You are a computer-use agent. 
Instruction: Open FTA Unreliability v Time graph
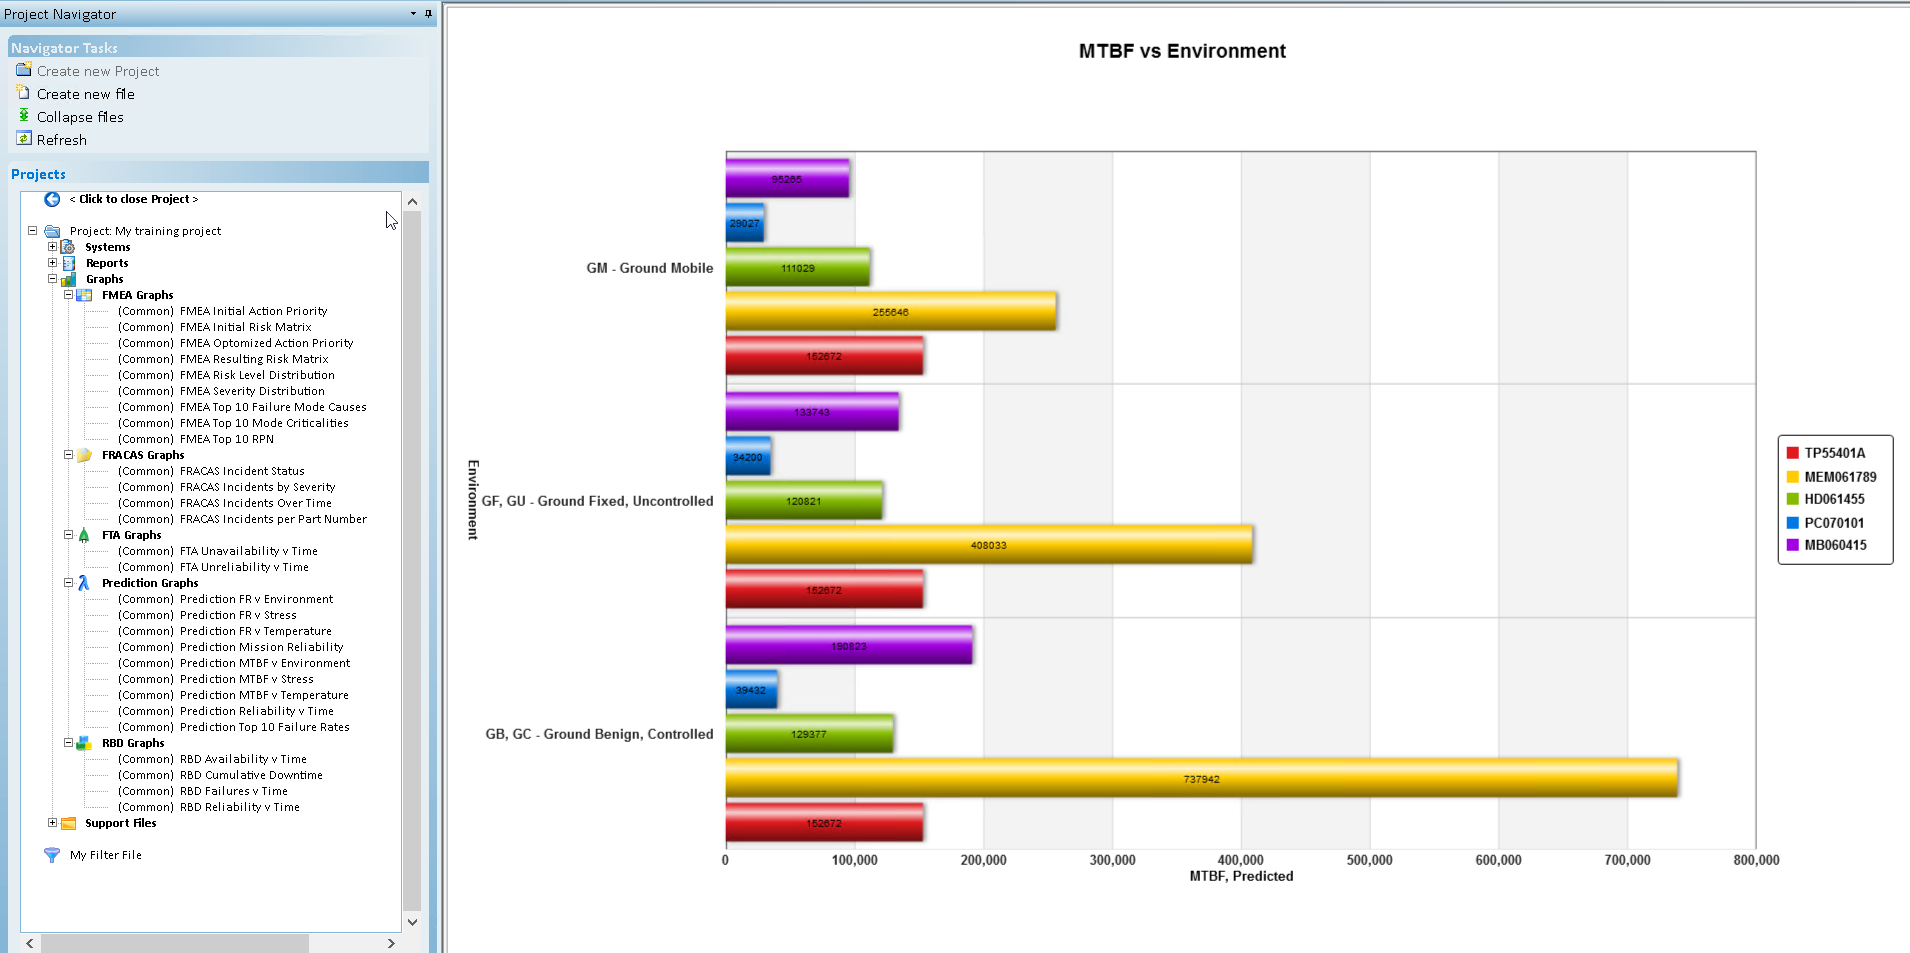pyautogui.click(x=213, y=567)
